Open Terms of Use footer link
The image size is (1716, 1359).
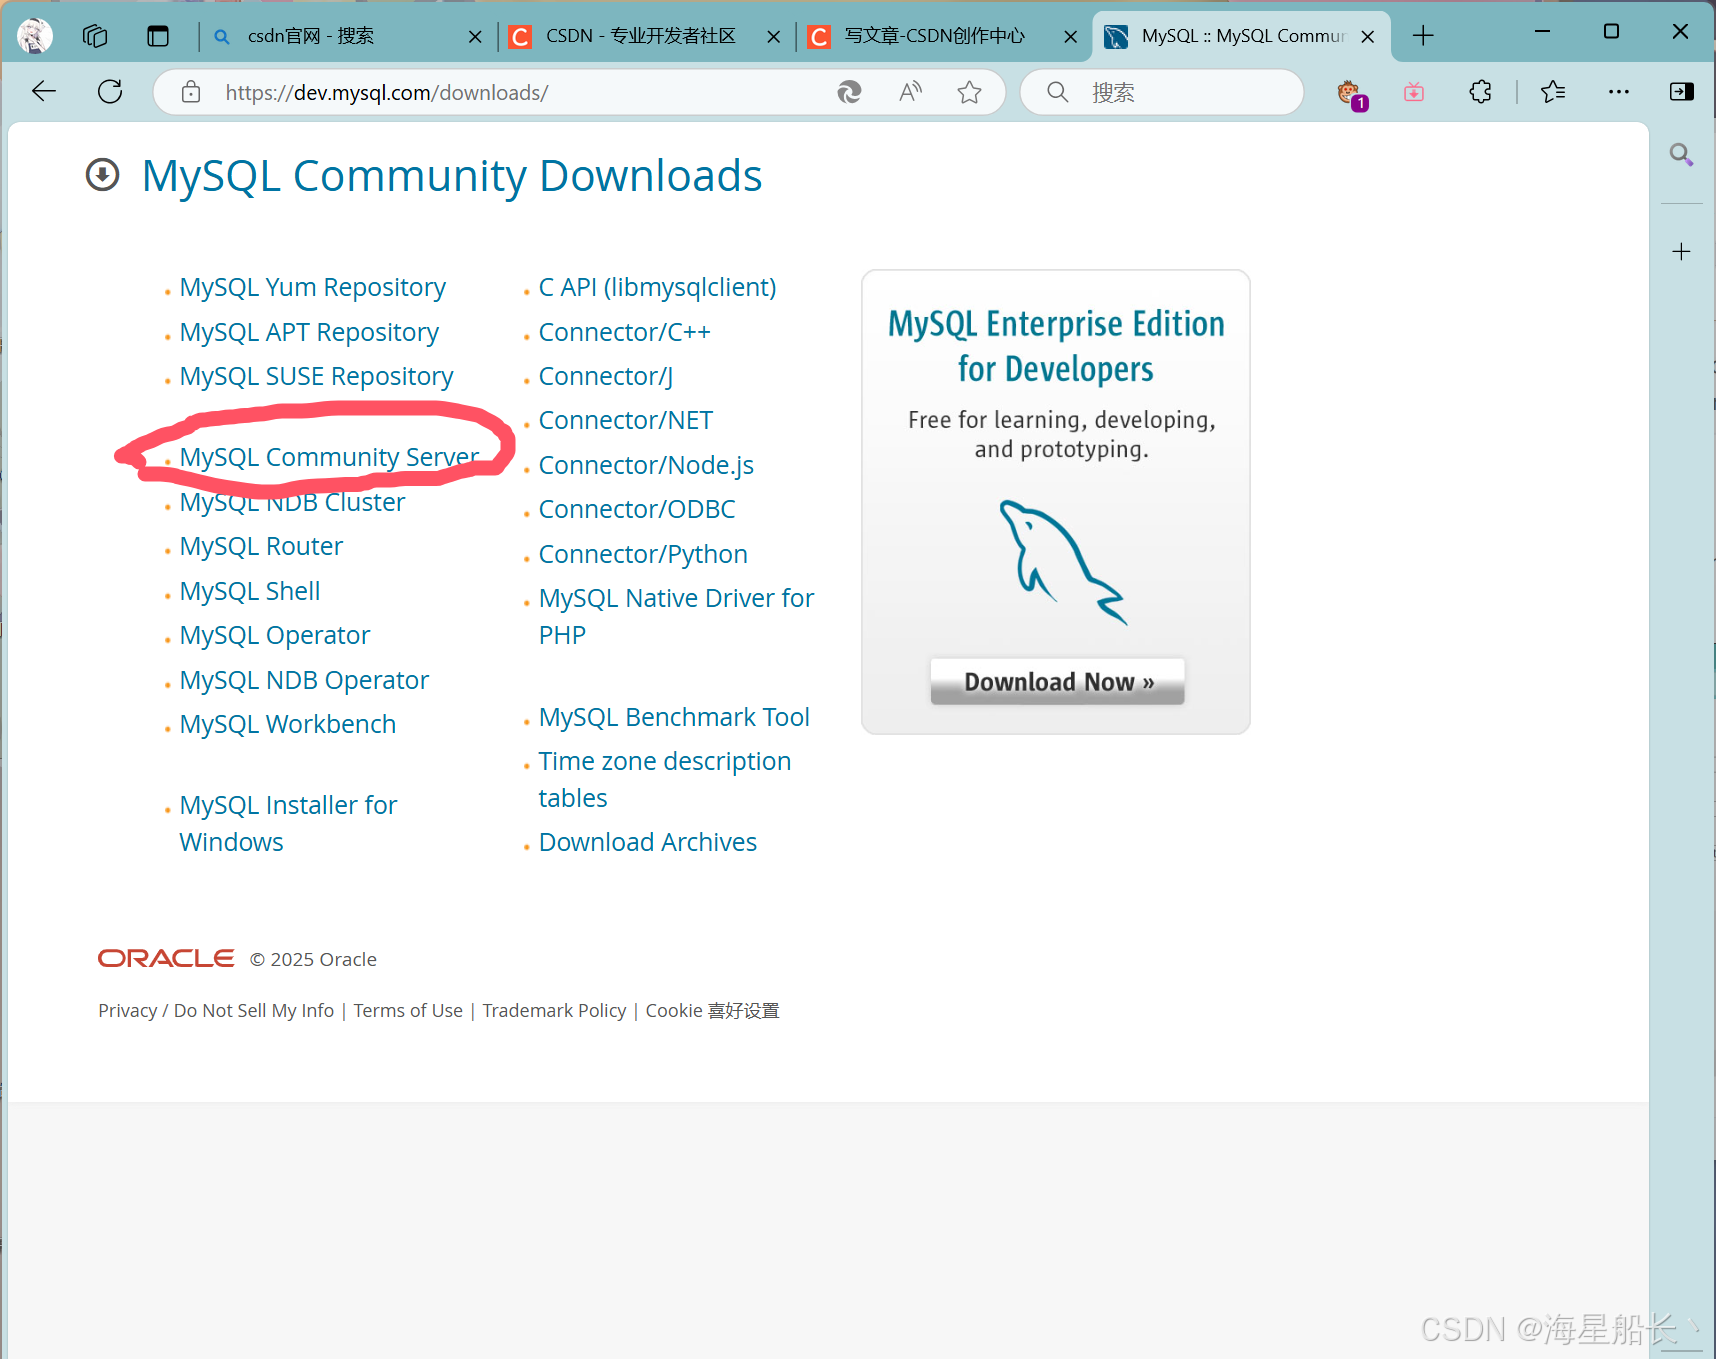[x=408, y=1010]
